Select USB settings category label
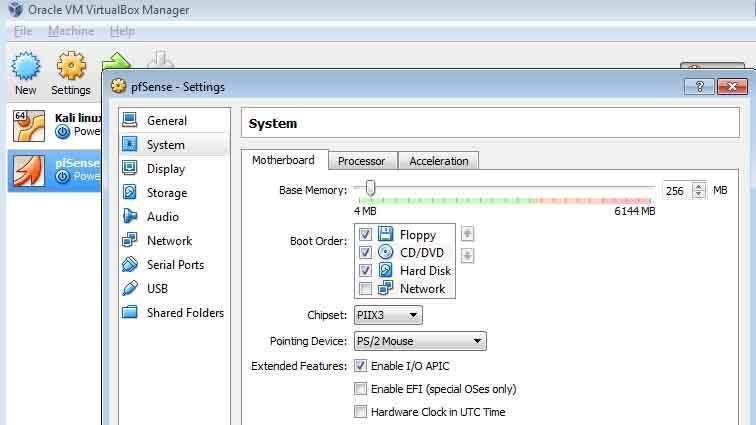This screenshot has height=425, width=756. pos(157,288)
